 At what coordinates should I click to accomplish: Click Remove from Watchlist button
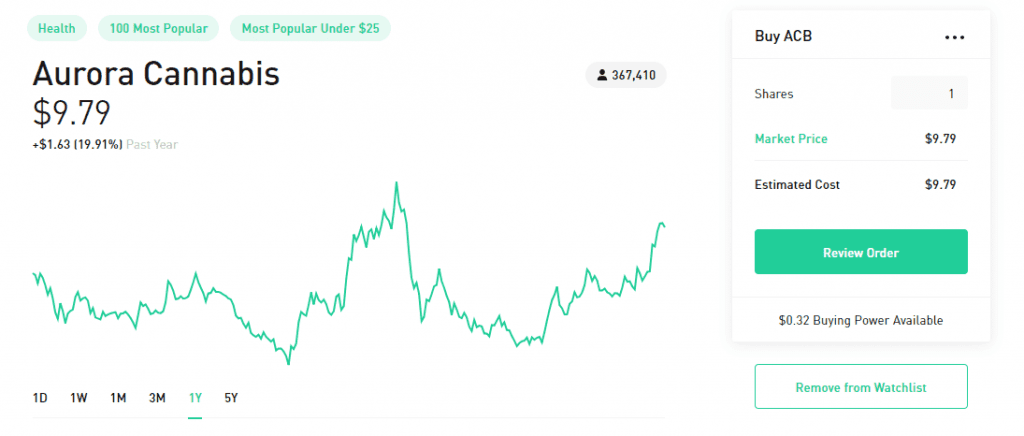[x=861, y=387]
